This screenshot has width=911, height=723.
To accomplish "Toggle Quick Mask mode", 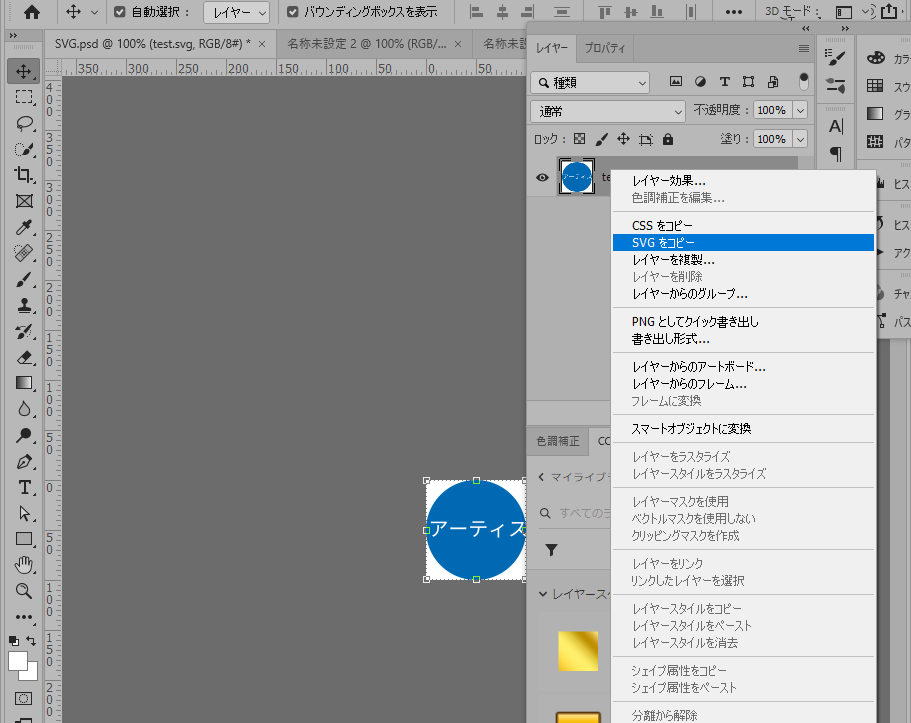I will (23, 698).
